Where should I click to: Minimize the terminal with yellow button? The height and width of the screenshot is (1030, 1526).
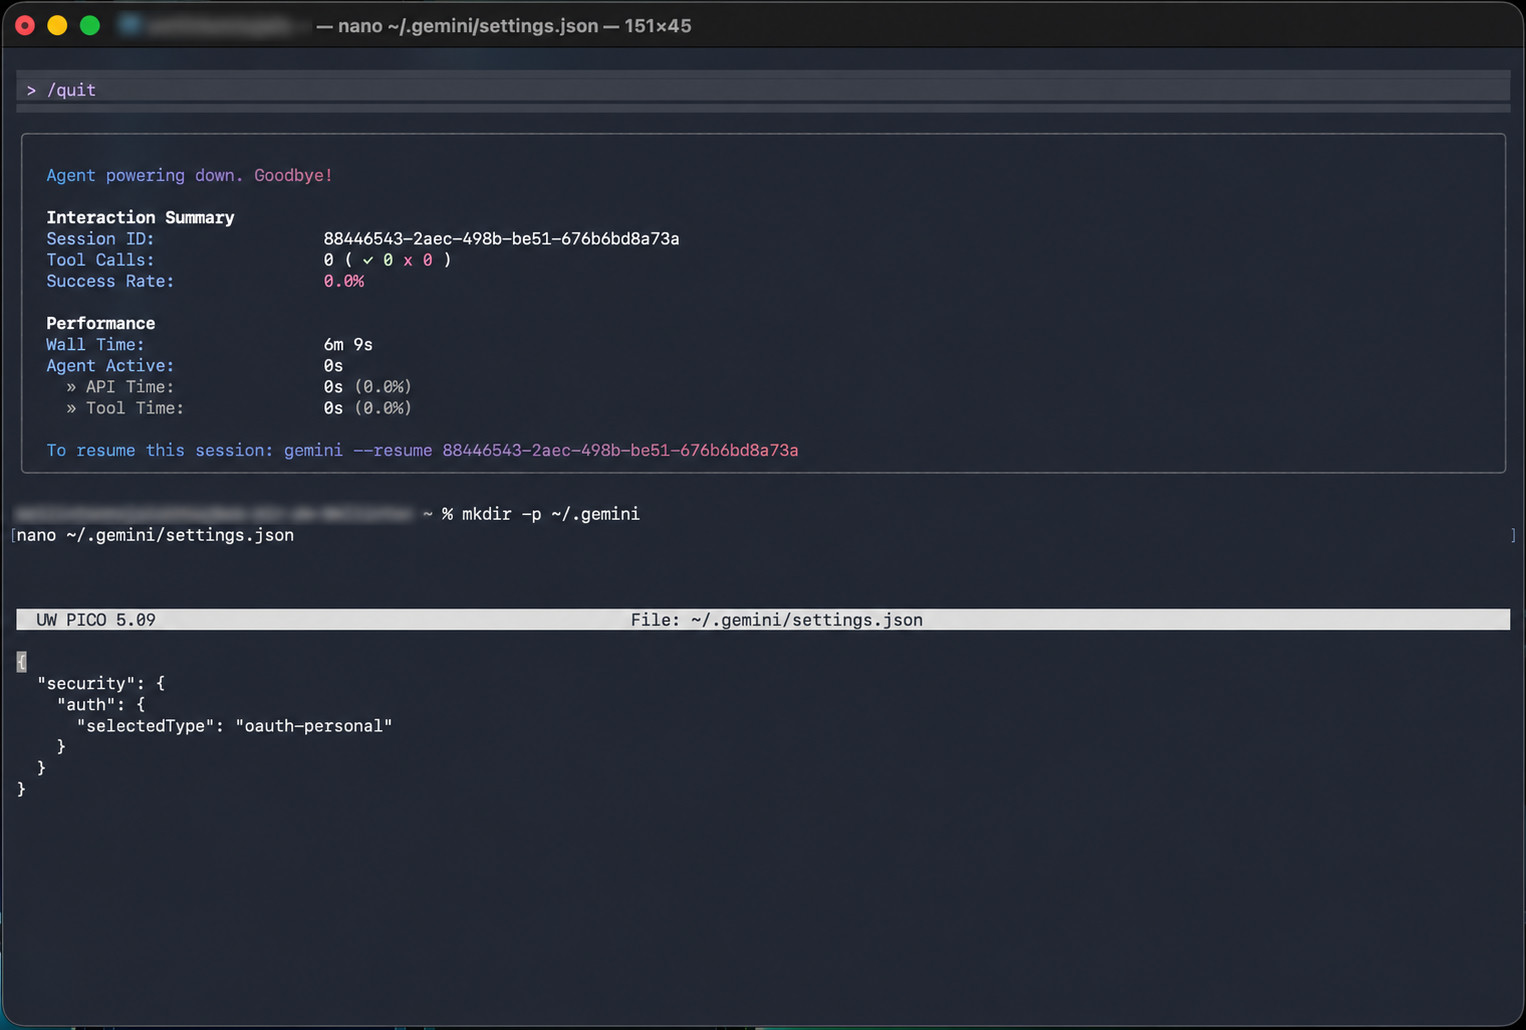click(x=57, y=26)
